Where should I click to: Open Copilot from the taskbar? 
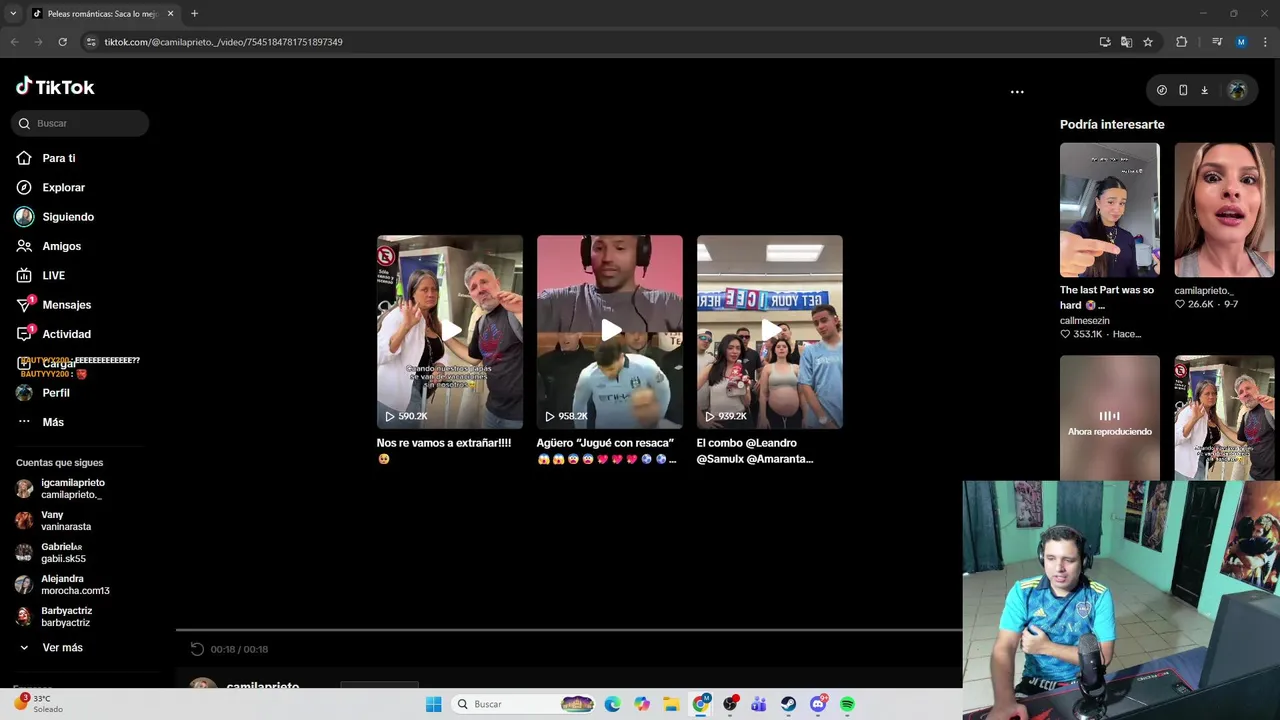(x=642, y=704)
